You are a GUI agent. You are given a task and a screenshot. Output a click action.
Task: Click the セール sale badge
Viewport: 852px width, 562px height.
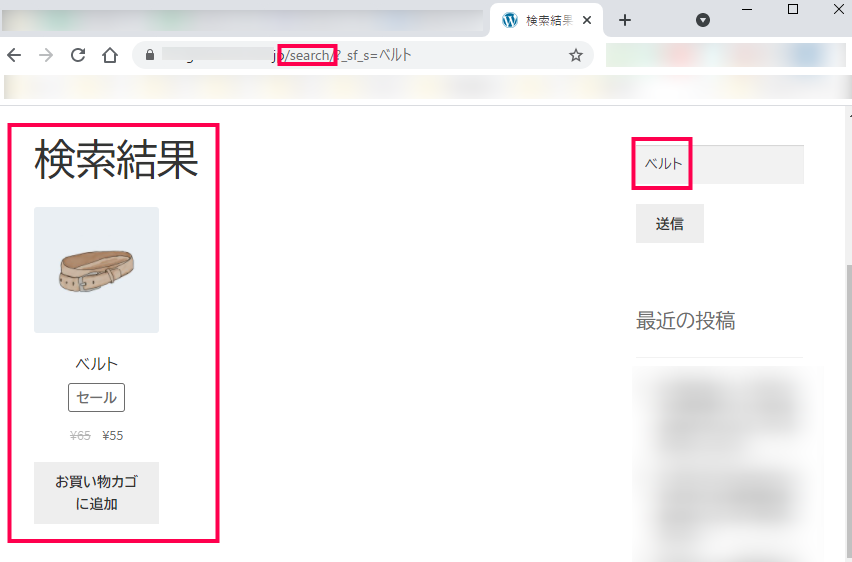click(x=96, y=397)
